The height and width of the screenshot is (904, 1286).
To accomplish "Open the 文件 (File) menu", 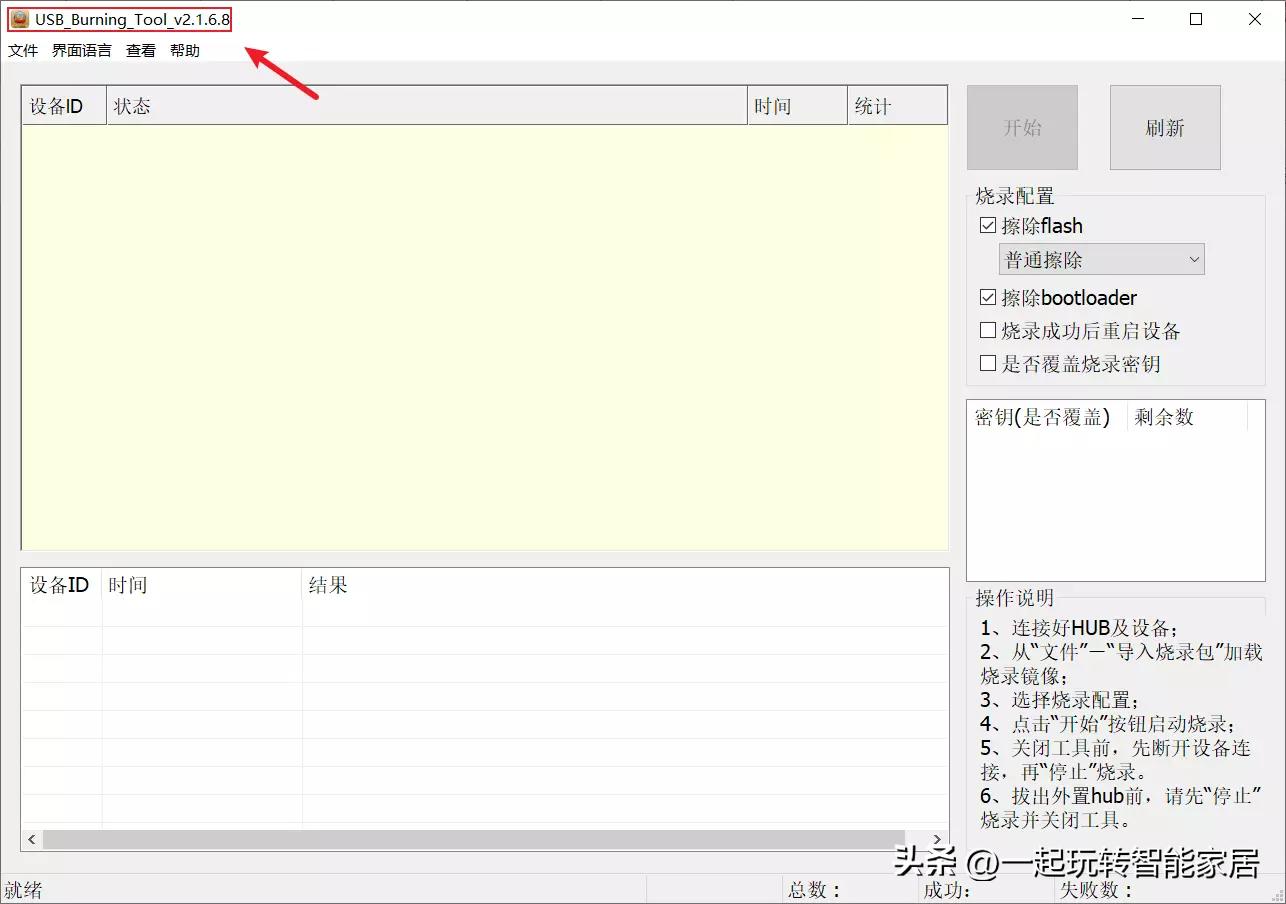I will tap(22, 50).
